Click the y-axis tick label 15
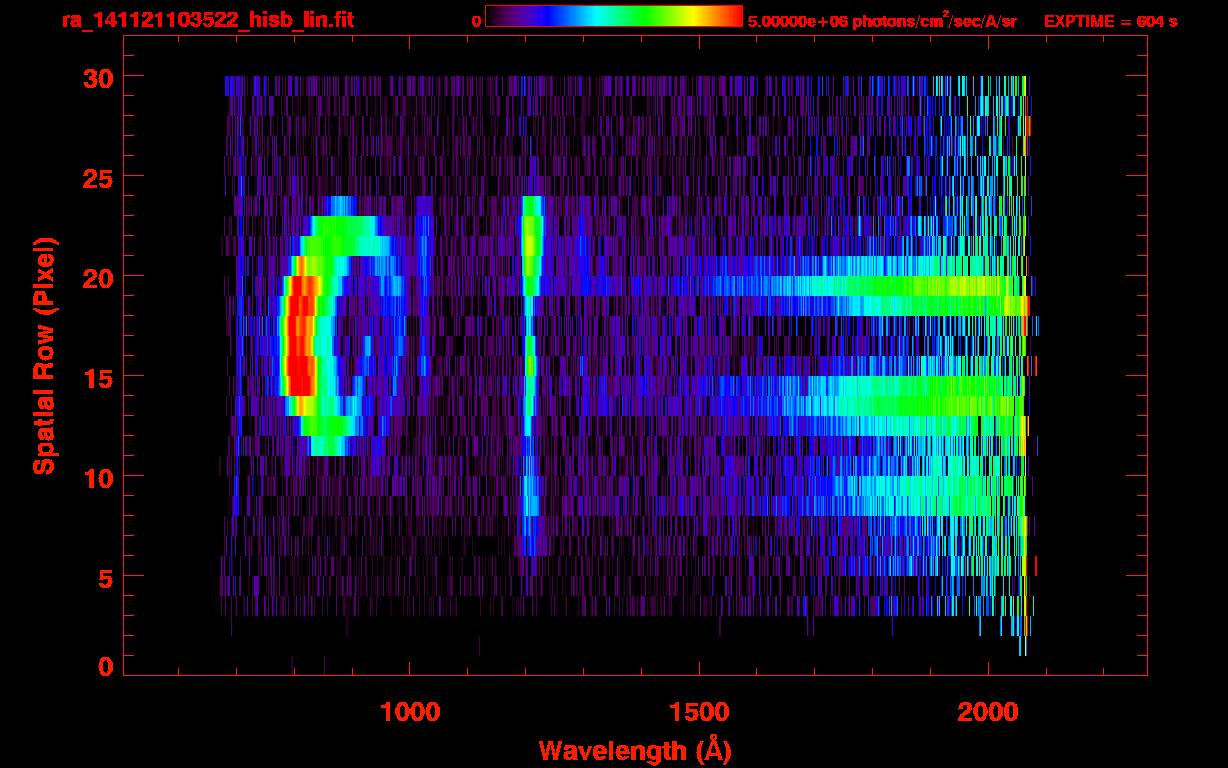 tap(98, 377)
